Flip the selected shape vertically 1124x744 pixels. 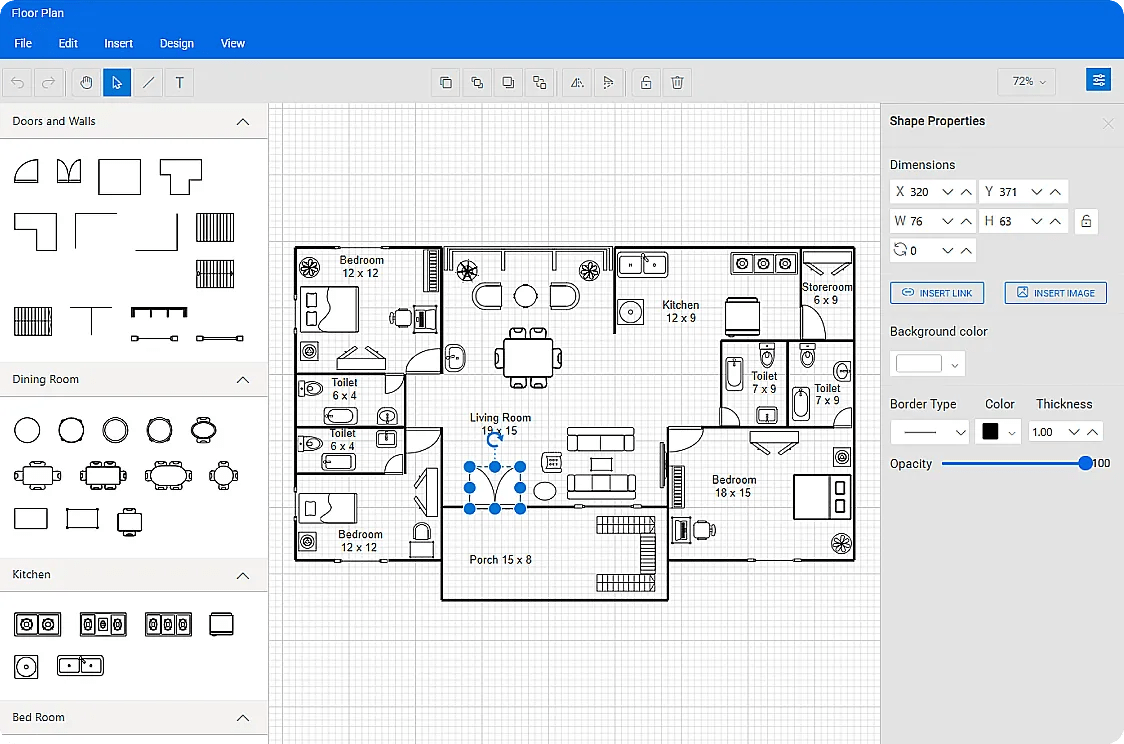(x=608, y=82)
